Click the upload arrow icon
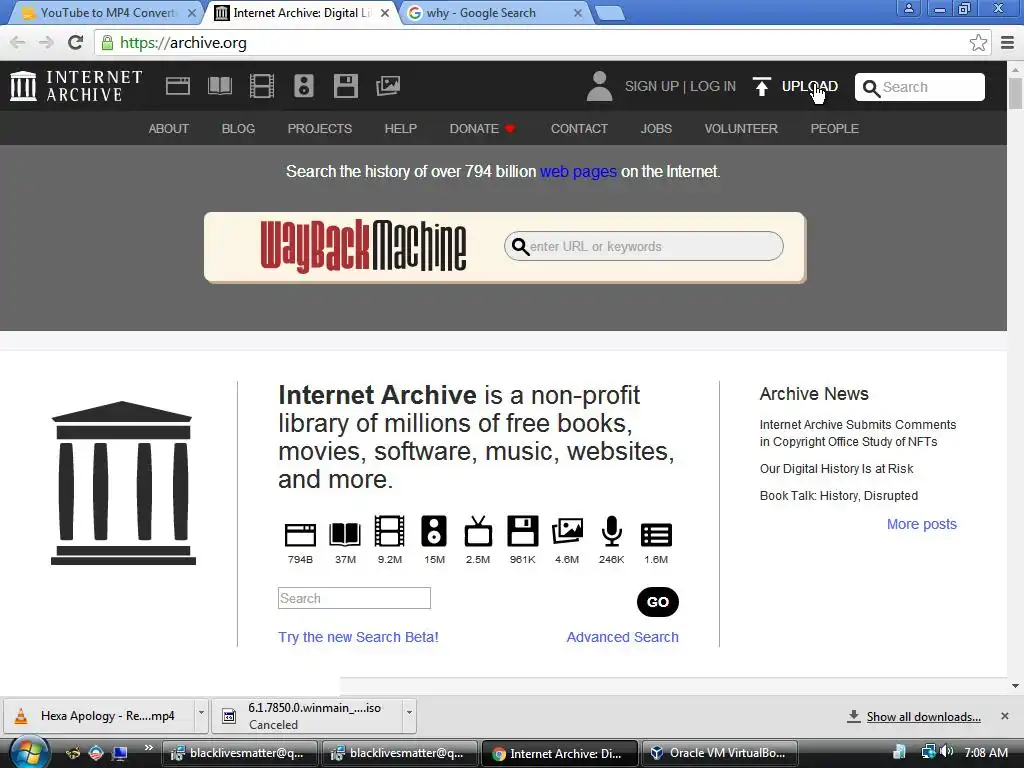The height and width of the screenshot is (768, 1024). [761, 86]
